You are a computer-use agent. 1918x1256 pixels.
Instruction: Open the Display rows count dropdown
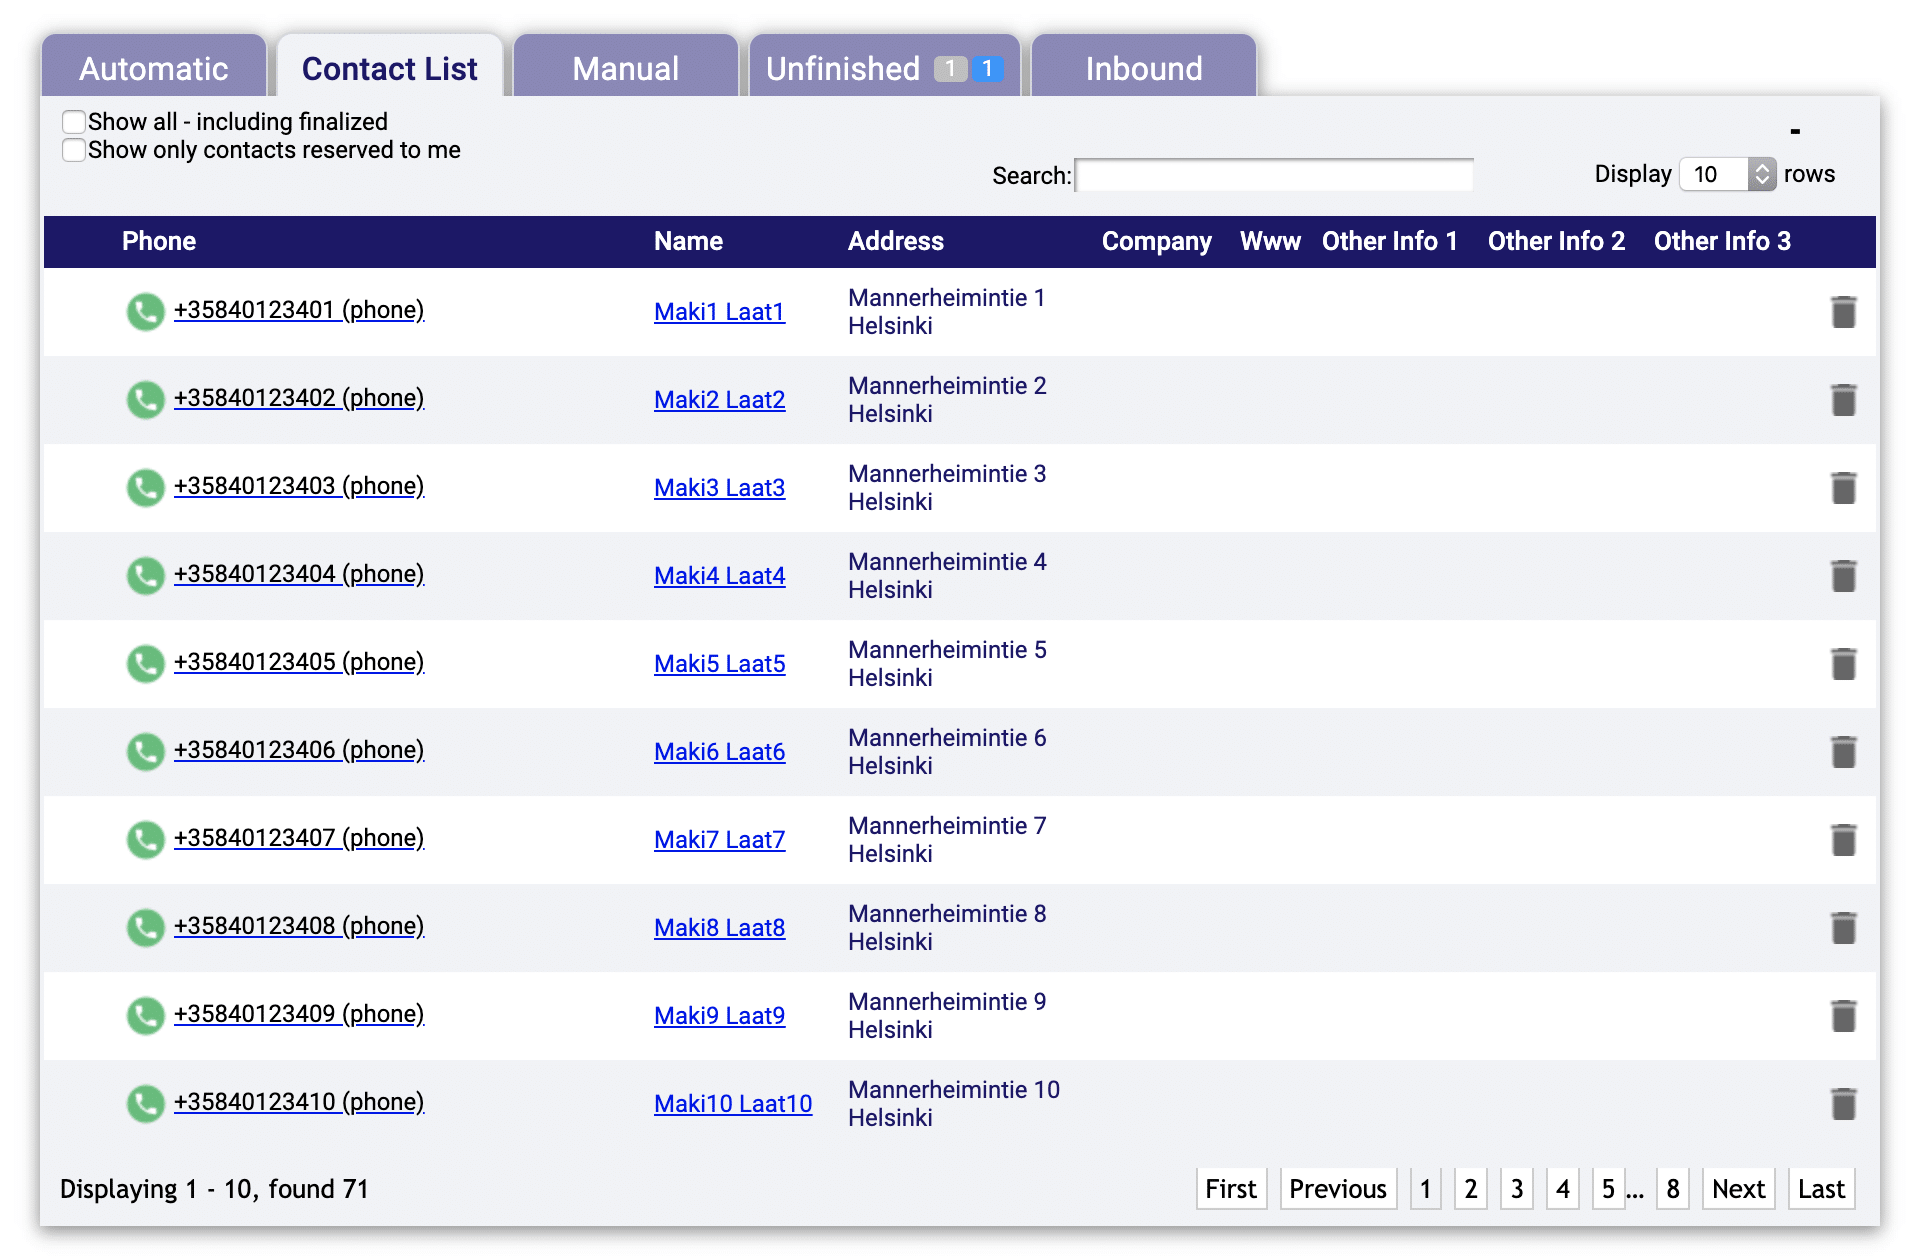(x=1727, y=174)
